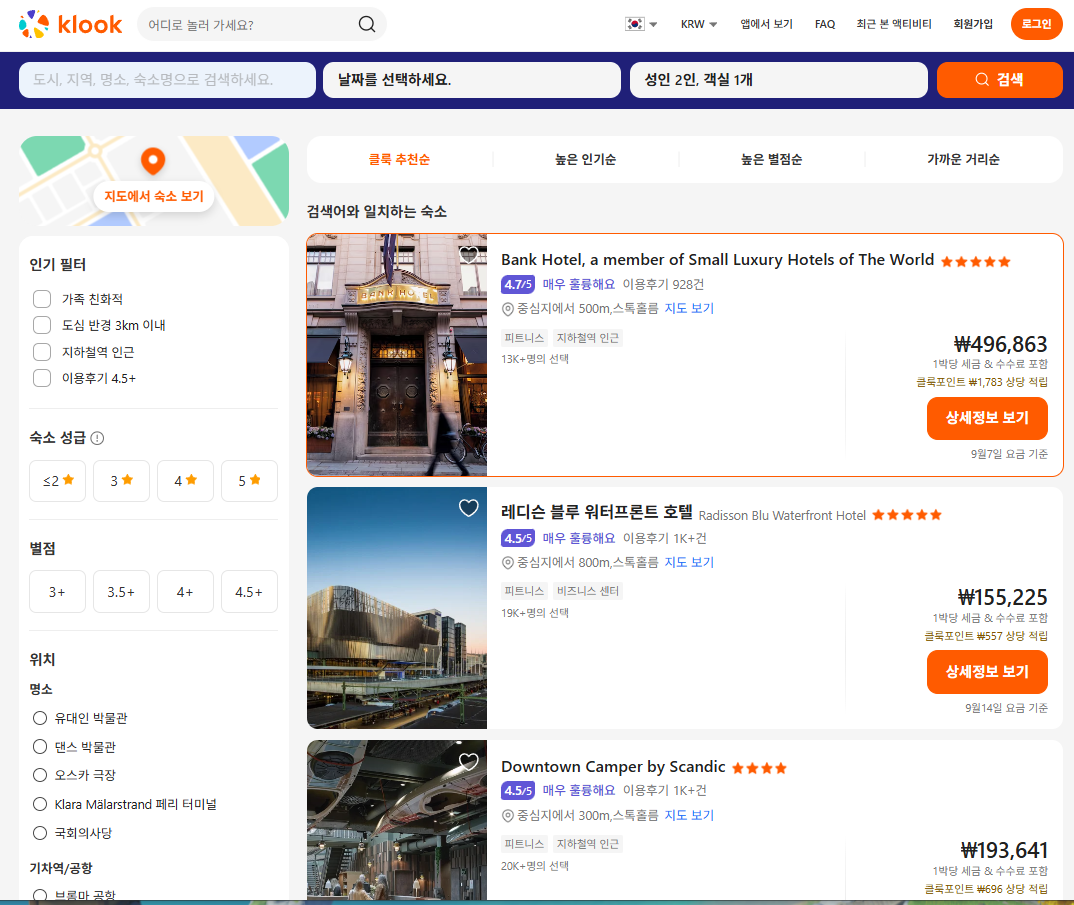Select the 높은 별점순 sort tab

[x=771, y=160]
